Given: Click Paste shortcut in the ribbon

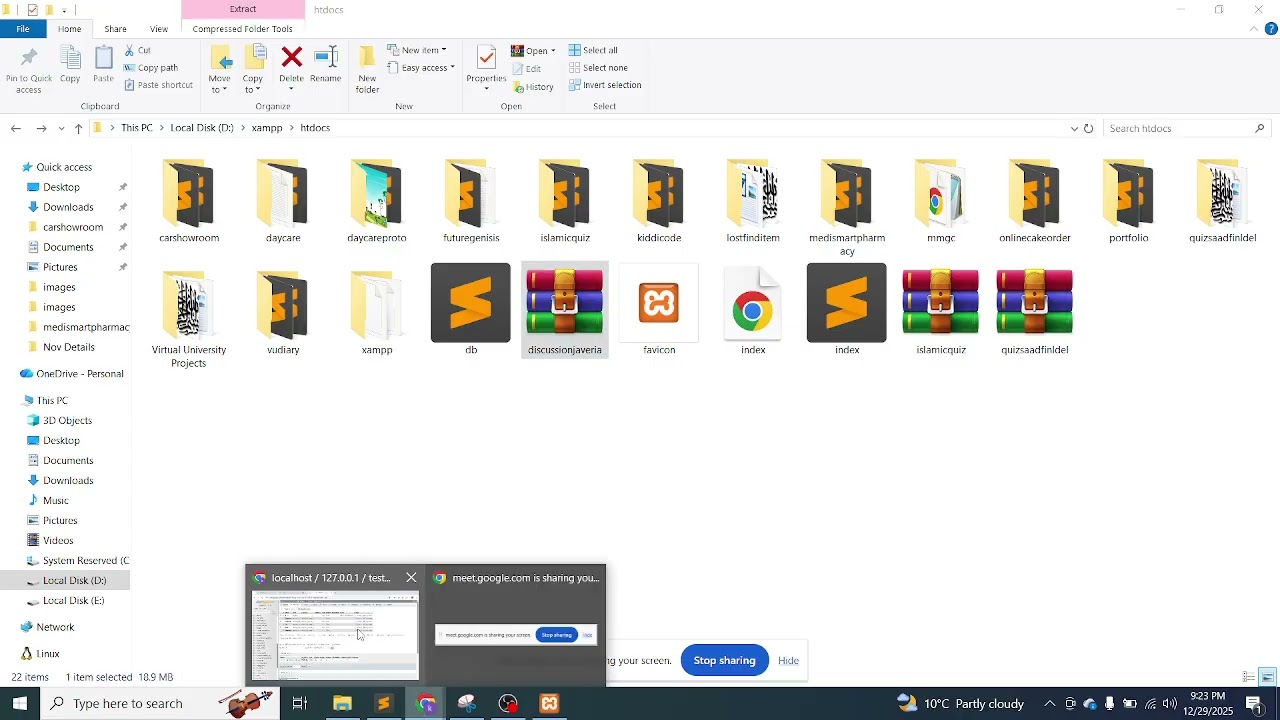Looking at the screenshot, I should pyautogui.click(x=158, y=85).
